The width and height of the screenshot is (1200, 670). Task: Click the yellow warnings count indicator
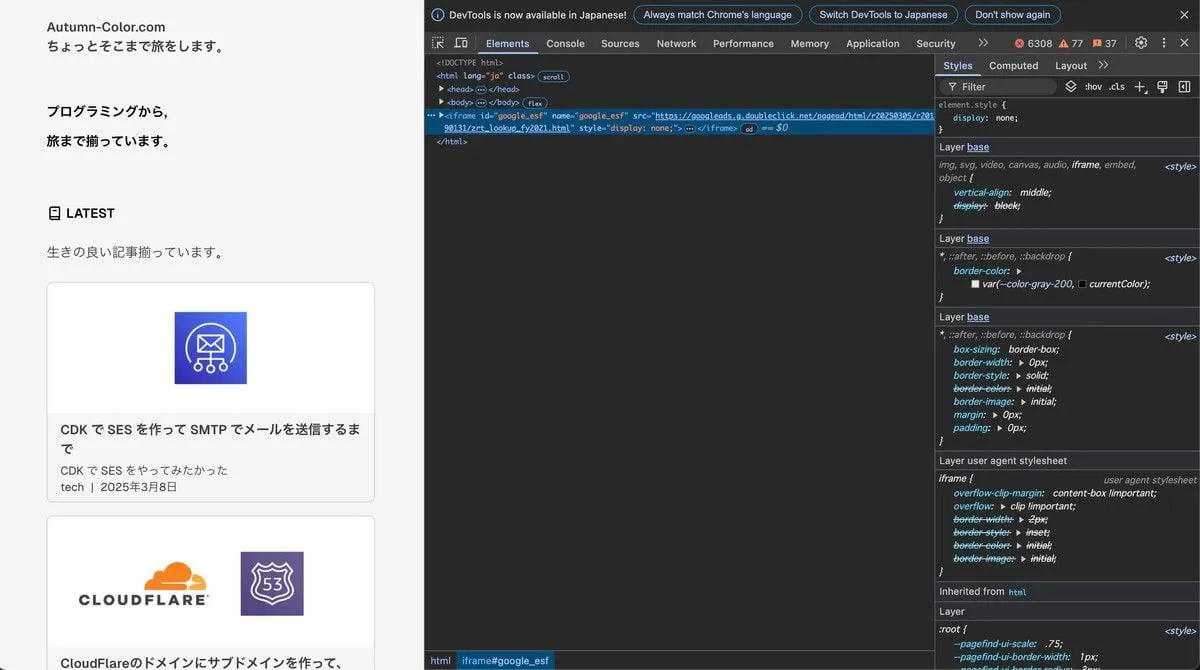coord(1070,44)
